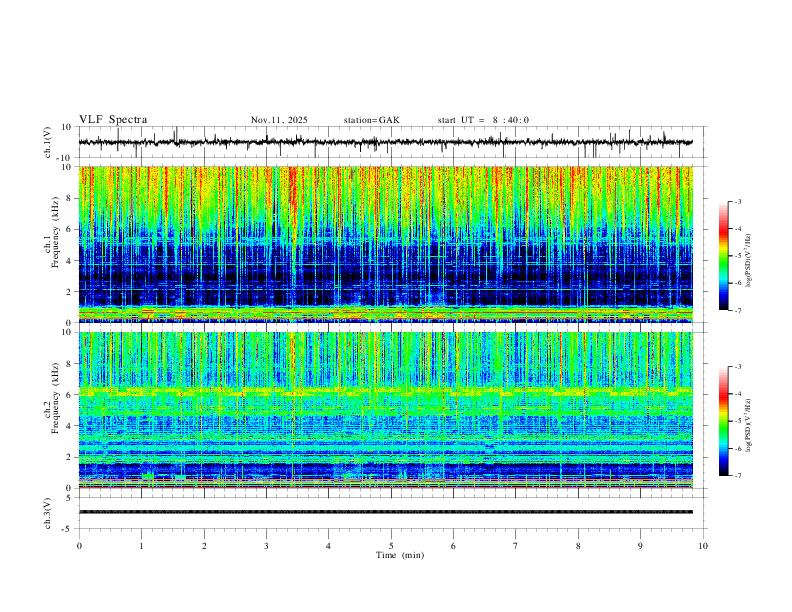Click the "-3" tick on the upper colorbar
The height and width of the screenshot is (612, 792).
click(737, 201)
